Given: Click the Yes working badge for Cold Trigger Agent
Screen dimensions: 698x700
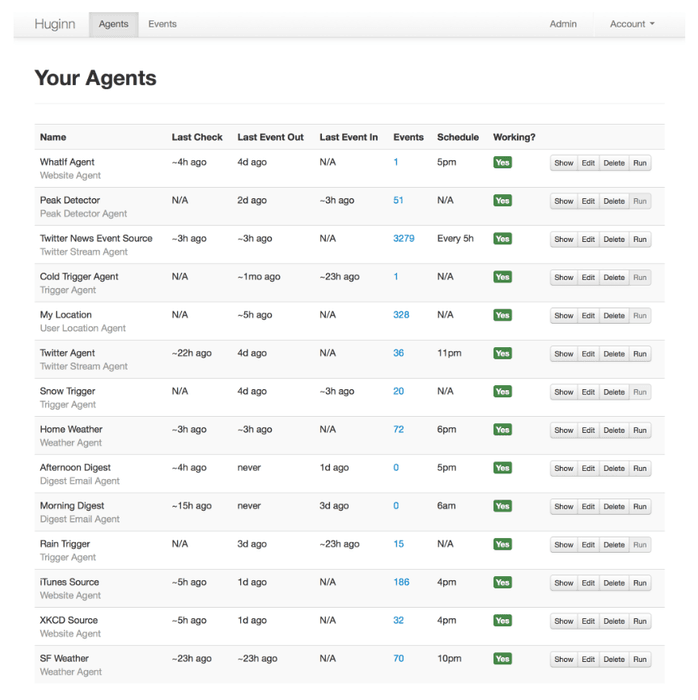Looking at the screenshot, I should click(x=502, y=277).
